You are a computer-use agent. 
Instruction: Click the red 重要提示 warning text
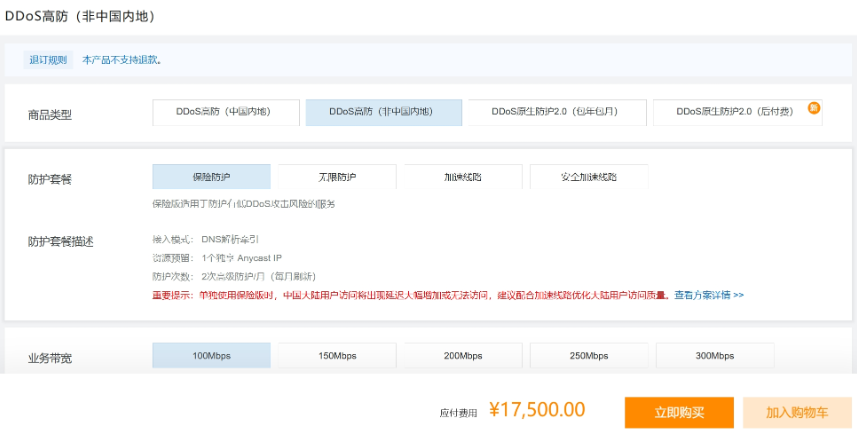point(411,295)
